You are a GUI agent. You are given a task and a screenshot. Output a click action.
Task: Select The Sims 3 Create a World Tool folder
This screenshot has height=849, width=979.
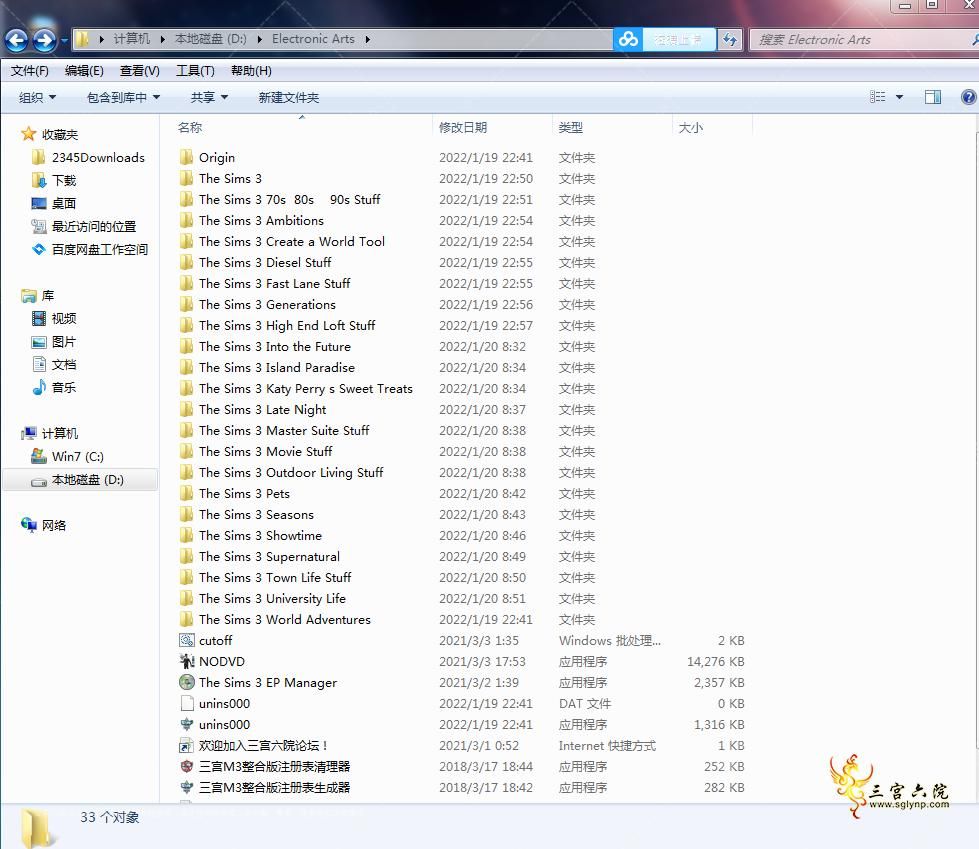[292, 242]
